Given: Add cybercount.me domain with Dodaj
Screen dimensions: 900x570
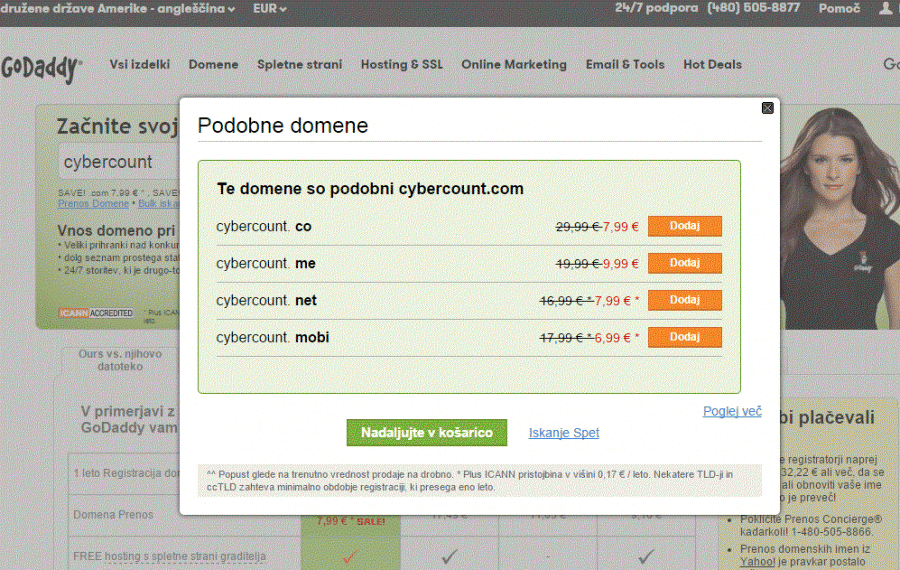Looking at the screenshot, I should [684, 263].
